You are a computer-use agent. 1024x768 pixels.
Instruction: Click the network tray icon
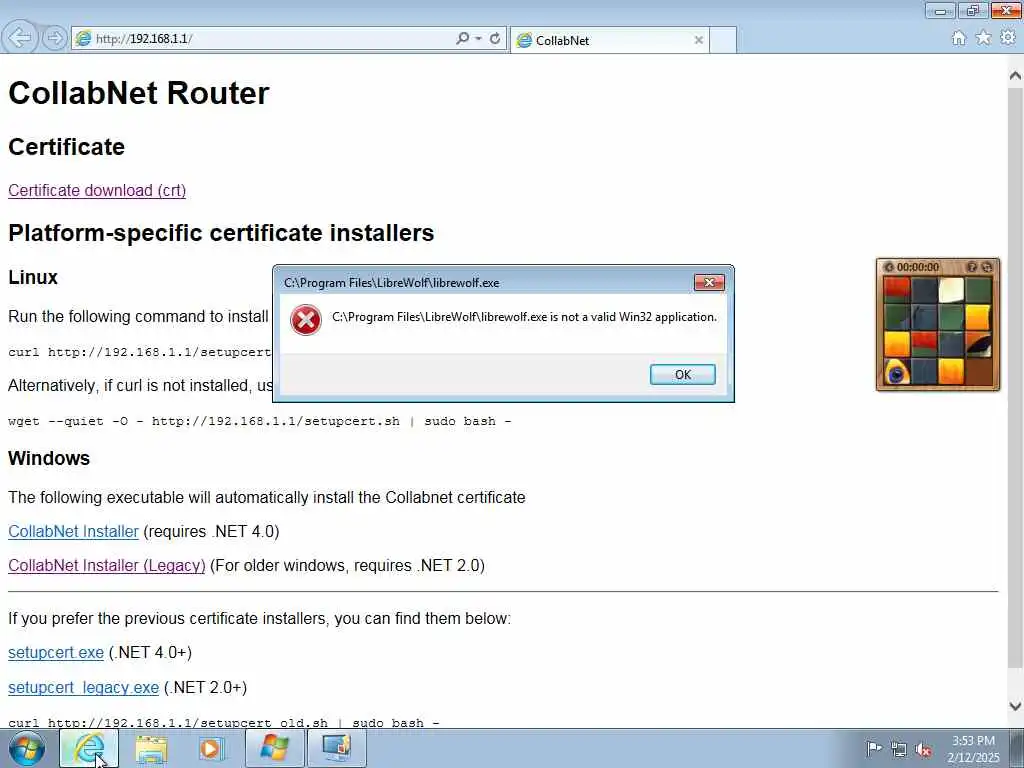pos(899,749)
